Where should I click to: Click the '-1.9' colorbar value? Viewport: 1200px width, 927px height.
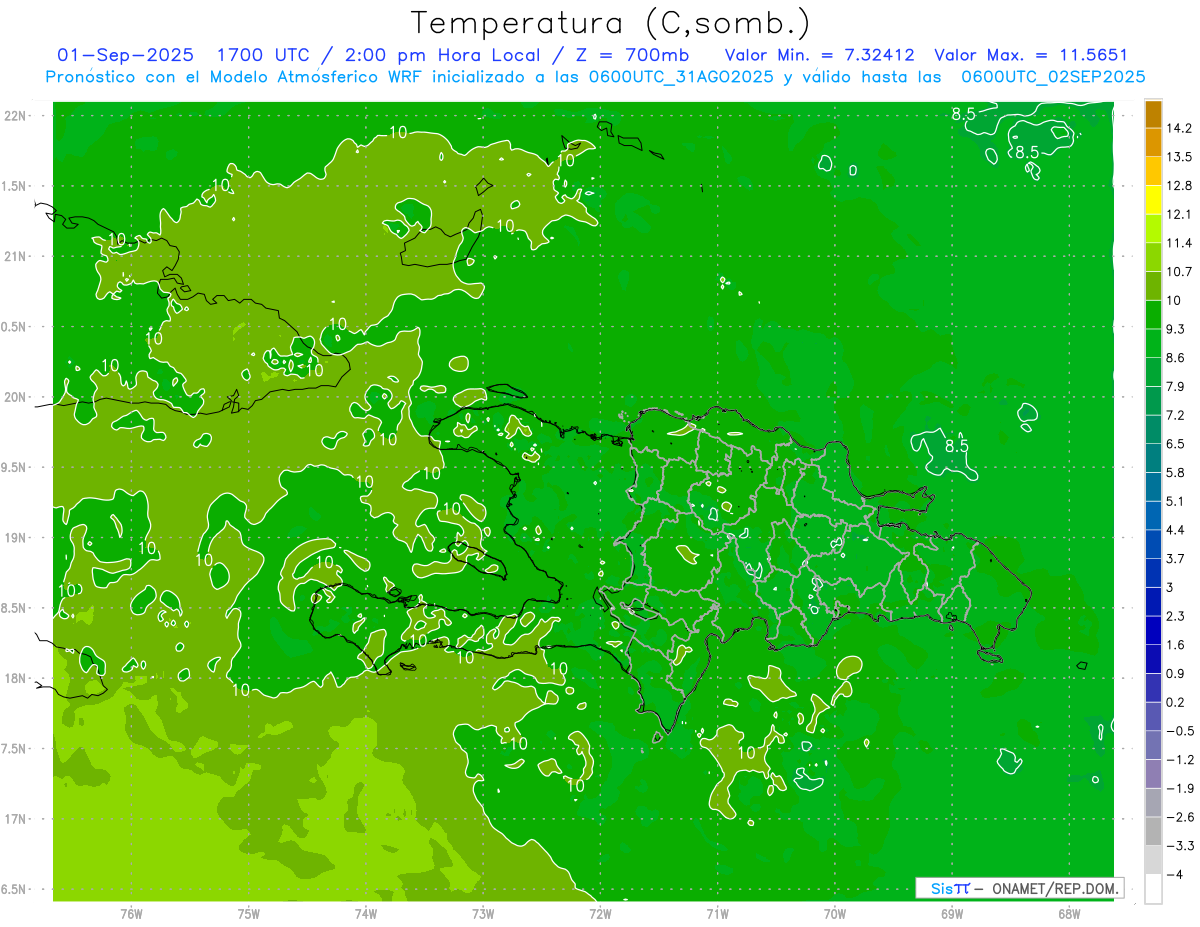click(x=1180, y=788)
